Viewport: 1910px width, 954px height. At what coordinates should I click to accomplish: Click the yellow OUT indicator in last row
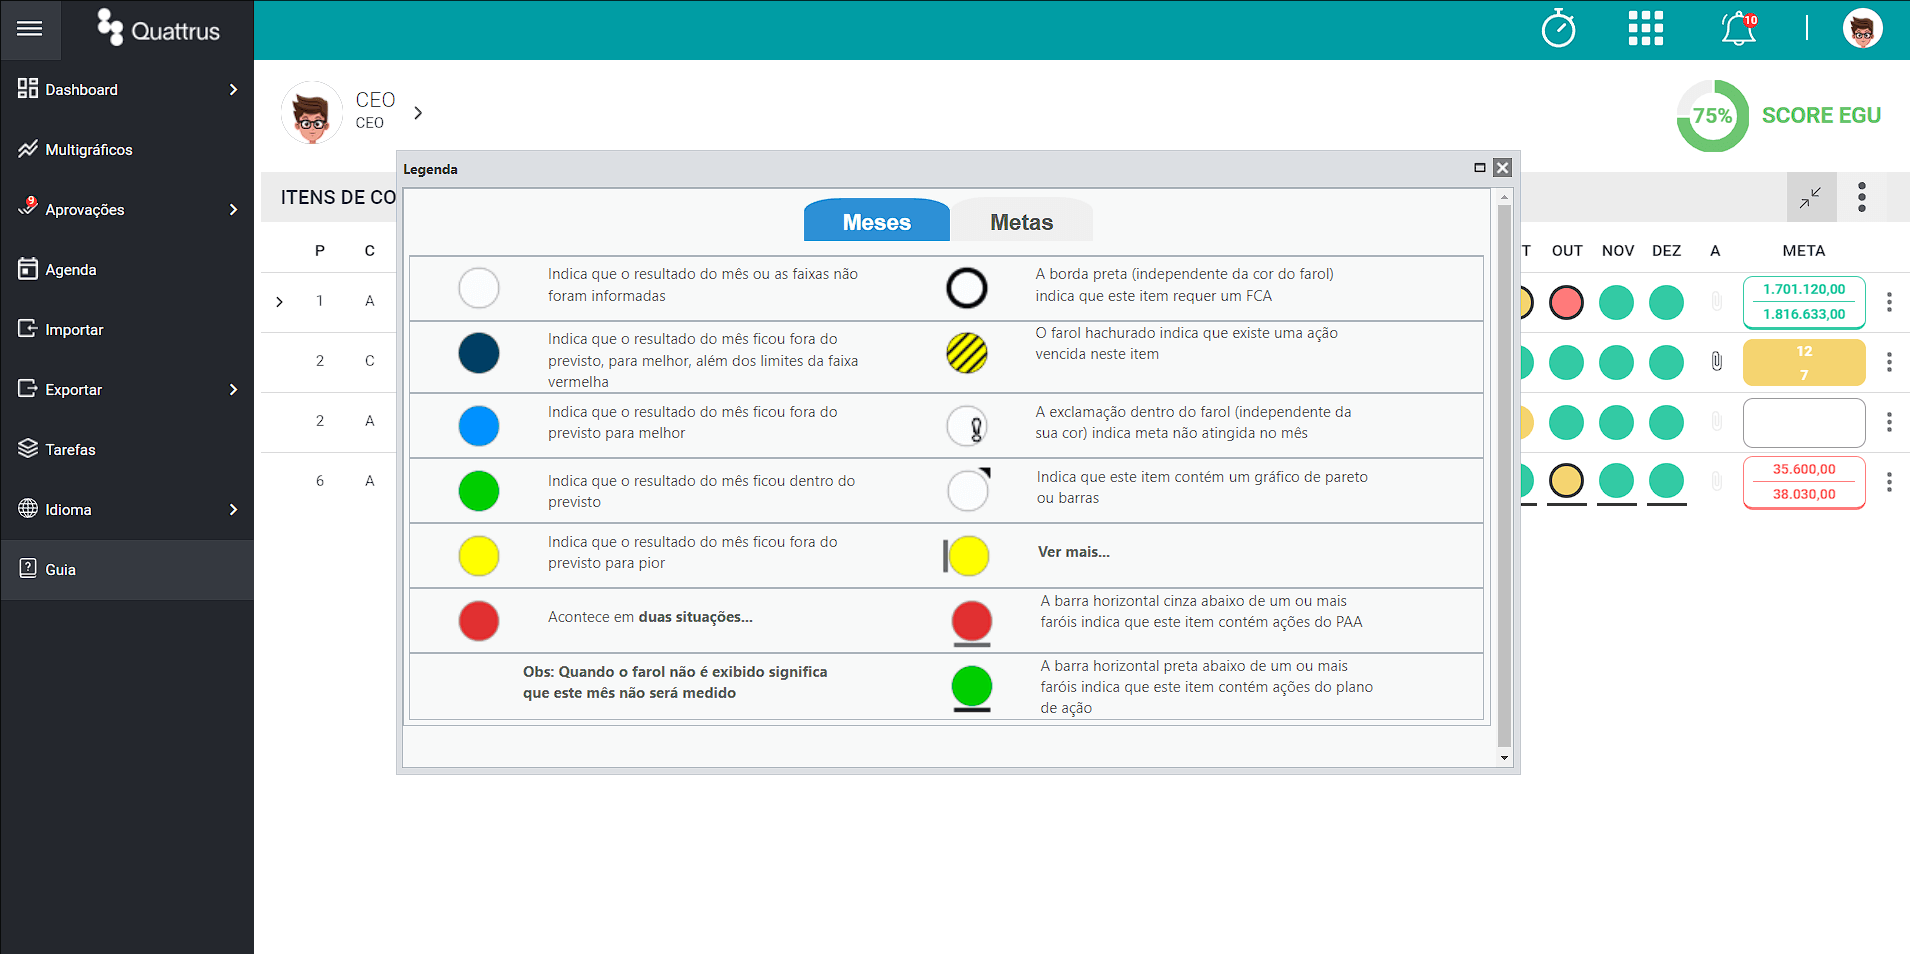[x=1566, y=481]
